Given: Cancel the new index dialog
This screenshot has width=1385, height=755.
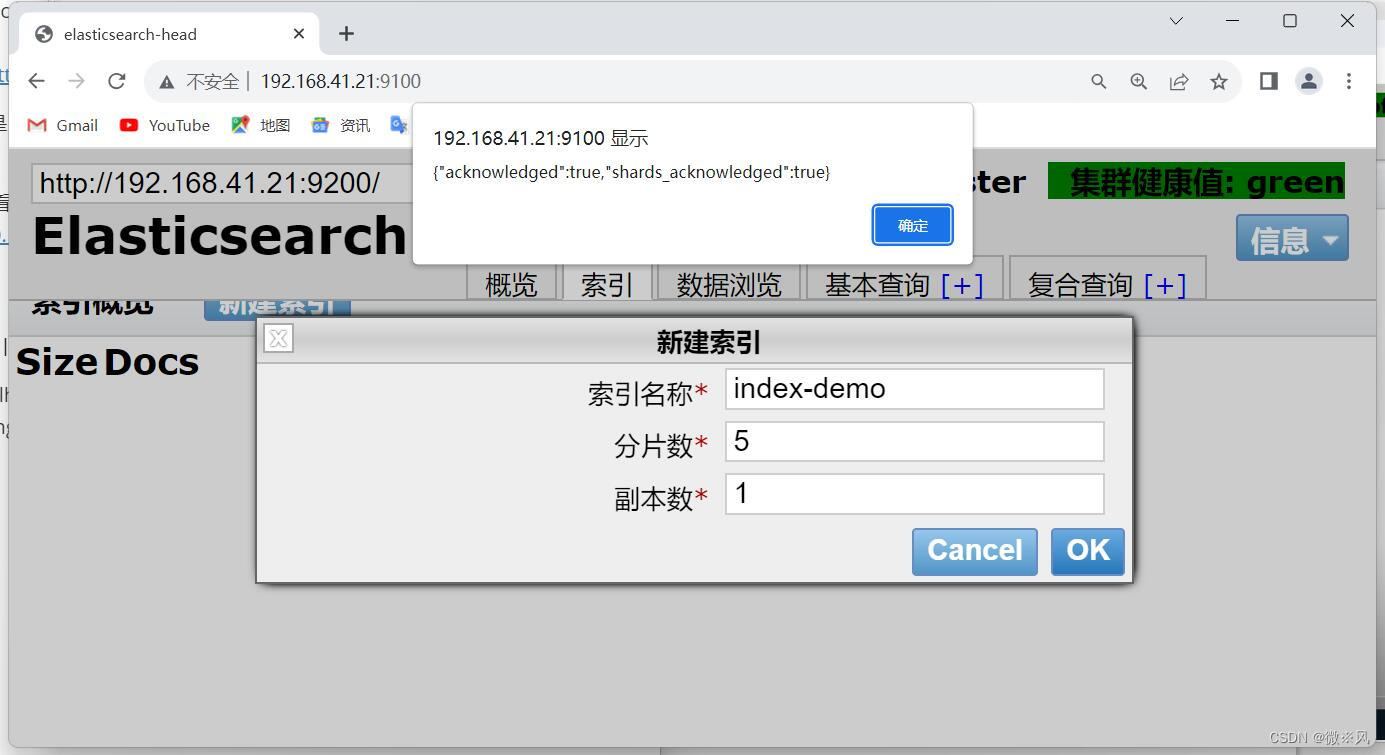Looking at the screenshot, I should click(x=975, y=551).
